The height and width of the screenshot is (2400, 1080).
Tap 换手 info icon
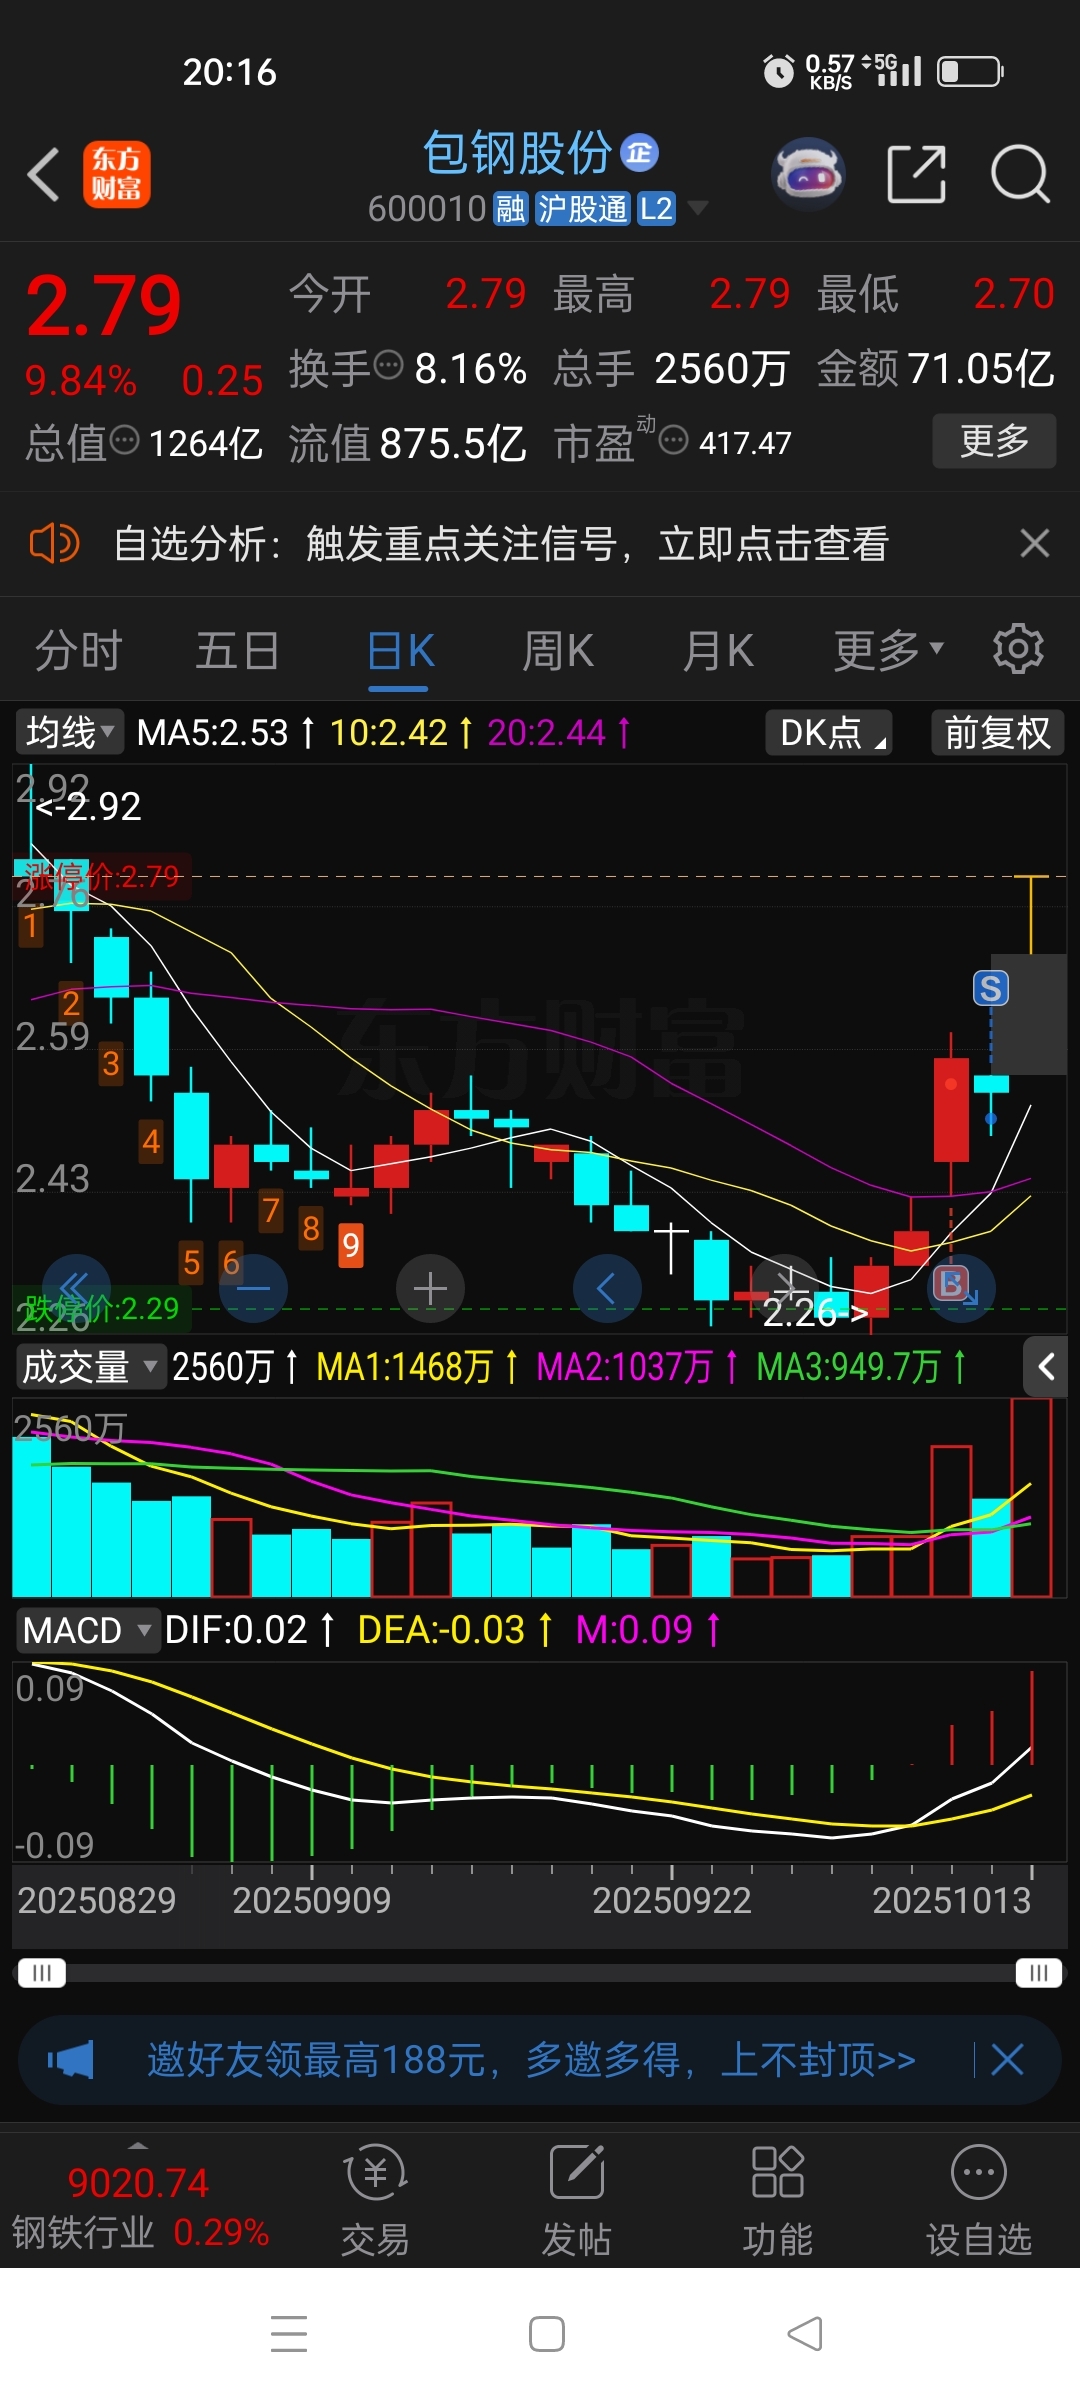pos(388,365)
